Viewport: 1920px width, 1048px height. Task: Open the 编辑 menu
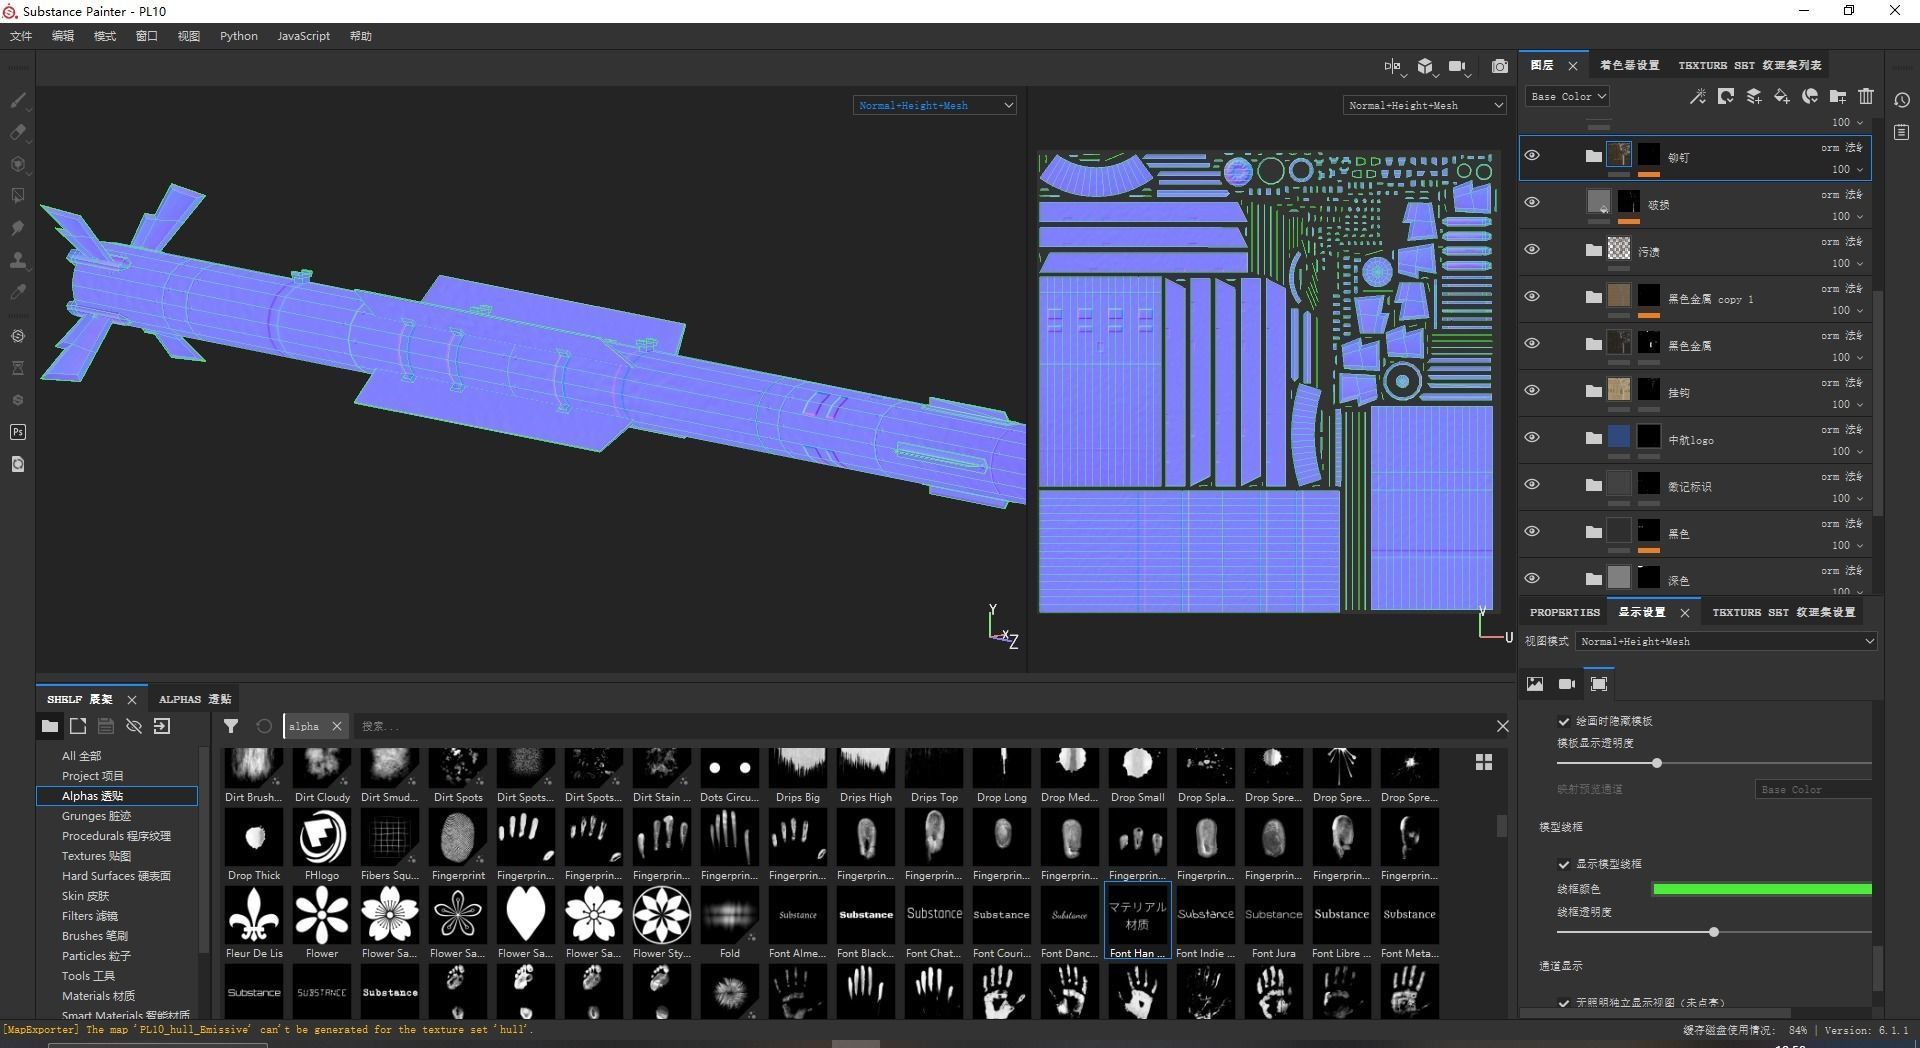pyautogui.click(x=63, y=36)
